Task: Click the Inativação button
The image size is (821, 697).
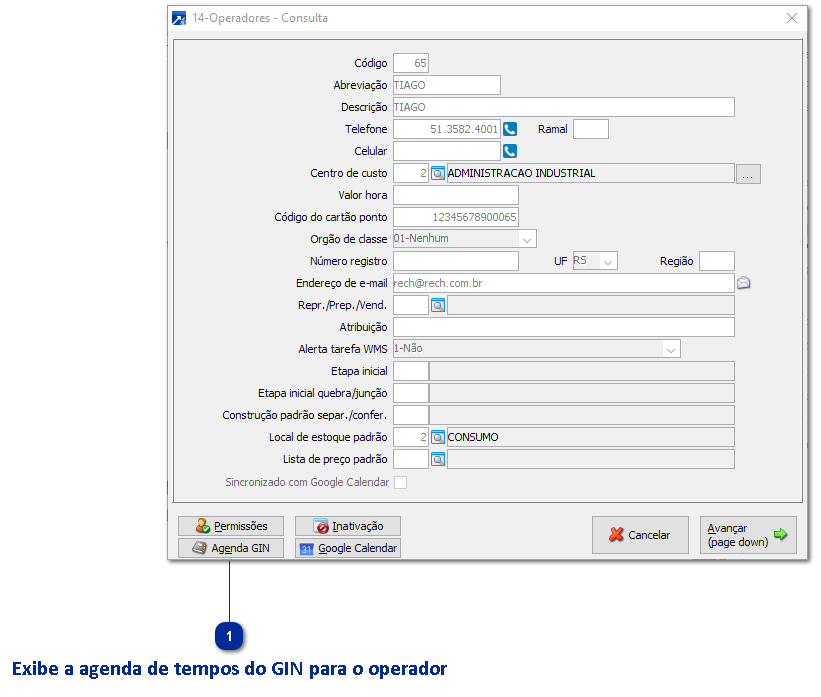Action: coord(348,526)
